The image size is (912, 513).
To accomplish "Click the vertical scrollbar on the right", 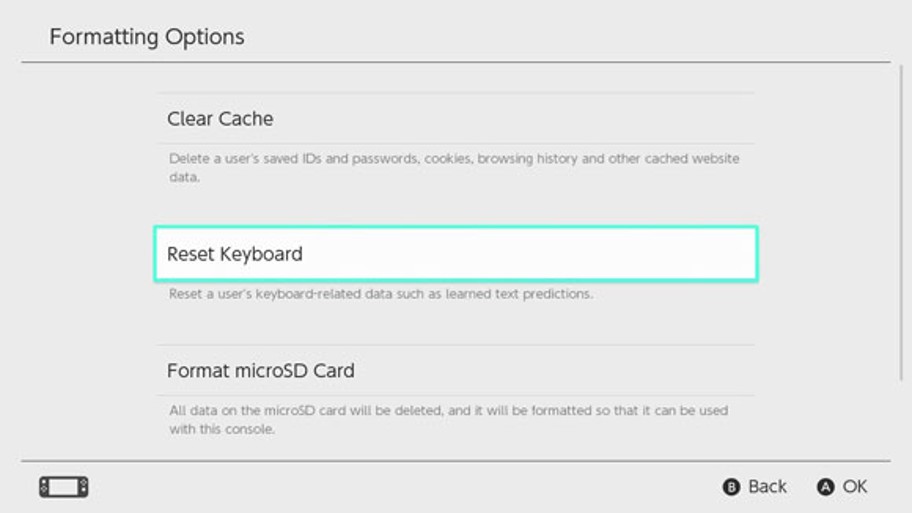I will tap(902, 223).
